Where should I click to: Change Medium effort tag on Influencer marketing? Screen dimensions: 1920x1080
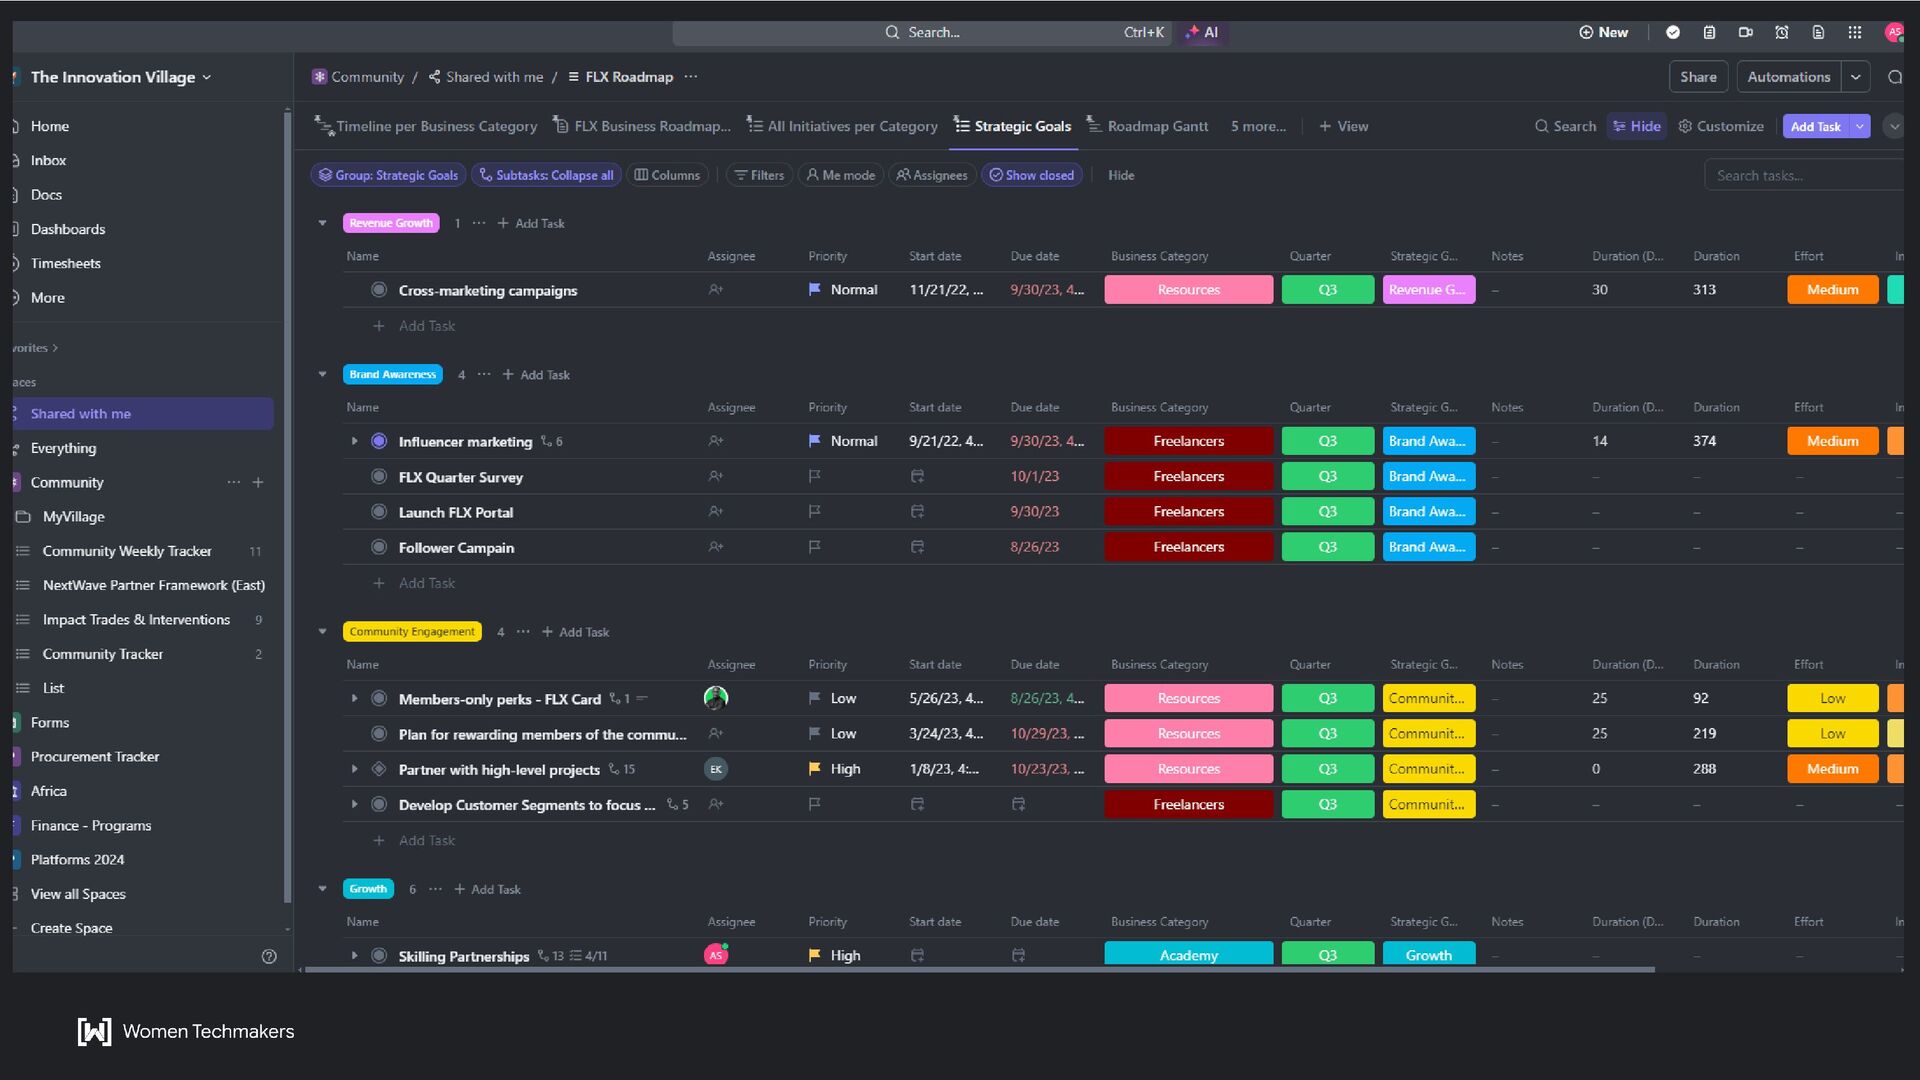point(1832,441)
